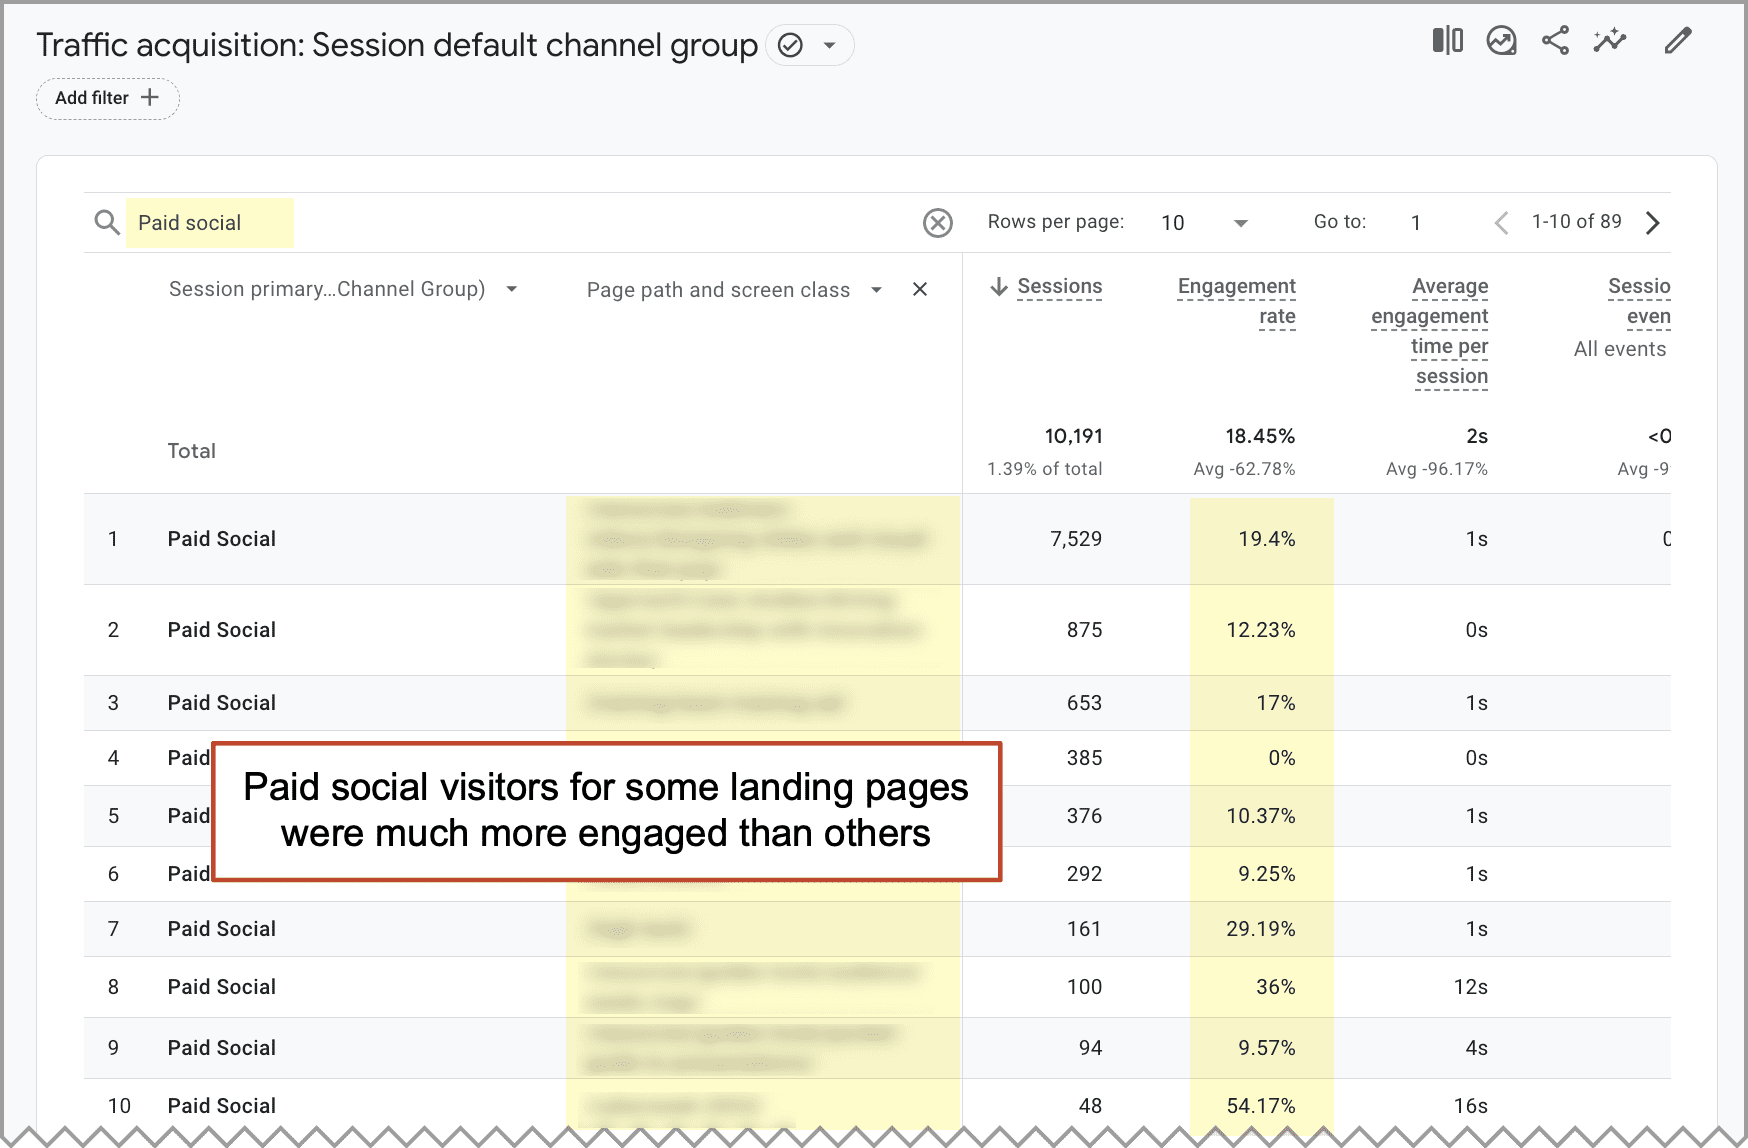Viewport: 1748px width, 1148px height.
Task: Open Session primary Channel Group dimension dropdown
Action: pos(343,289)
